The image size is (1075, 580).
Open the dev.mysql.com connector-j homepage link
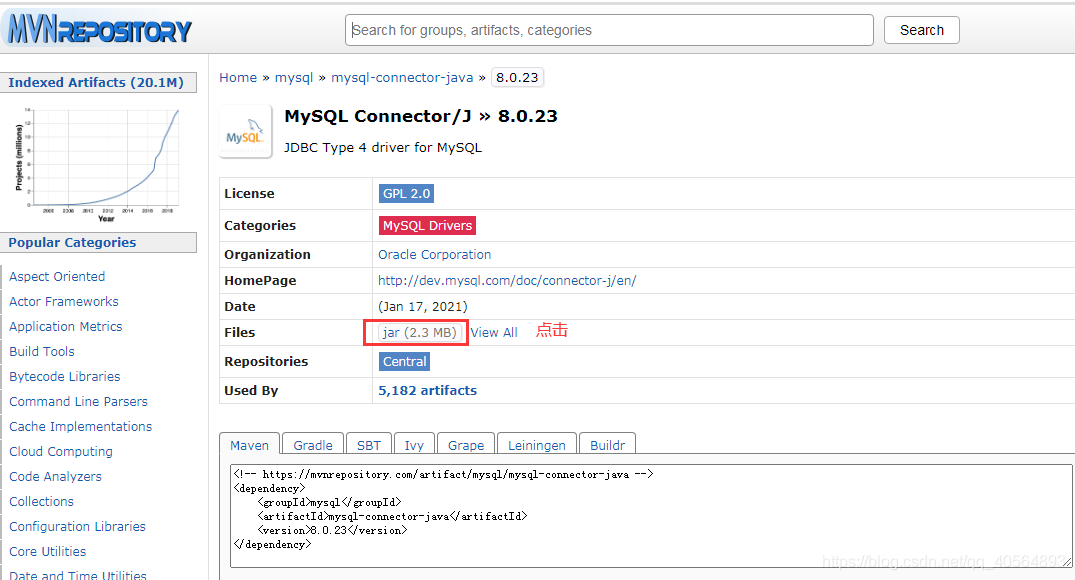pos(507,280)
